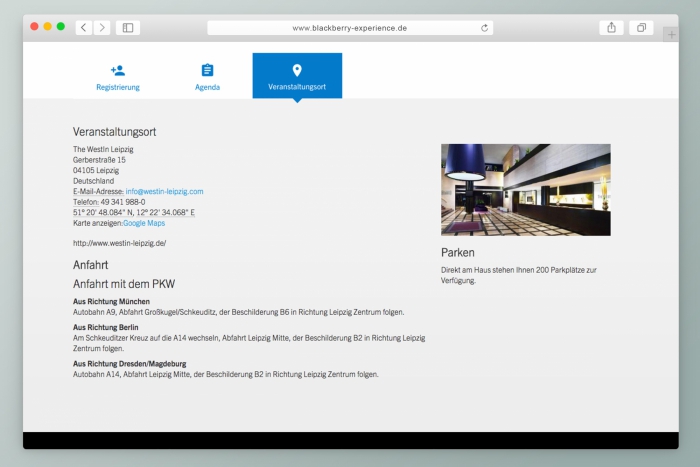Click the Veranstaltungsort location pin icon
The height and width of the screenshot is (467, 700).
tap(297, 70)
